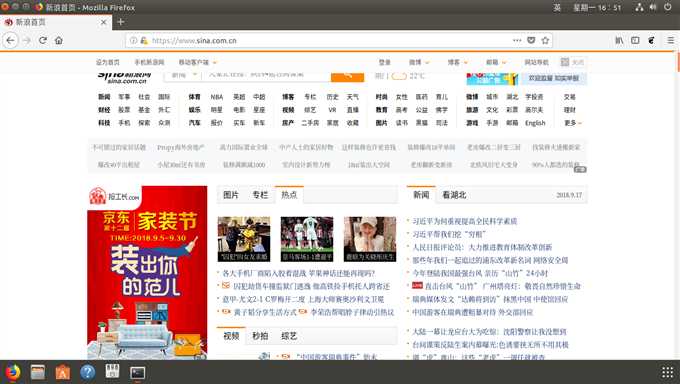Click the 登录 login link

tap(385, 62)
